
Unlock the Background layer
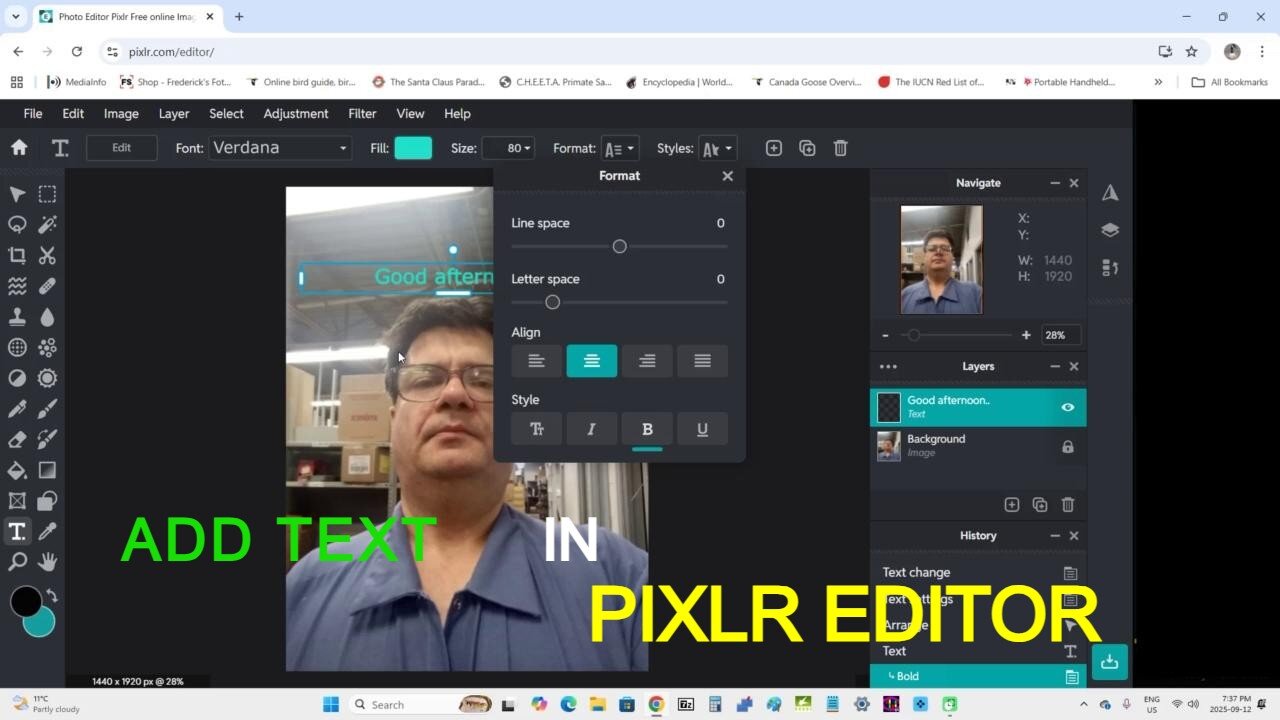(1067, 447)
